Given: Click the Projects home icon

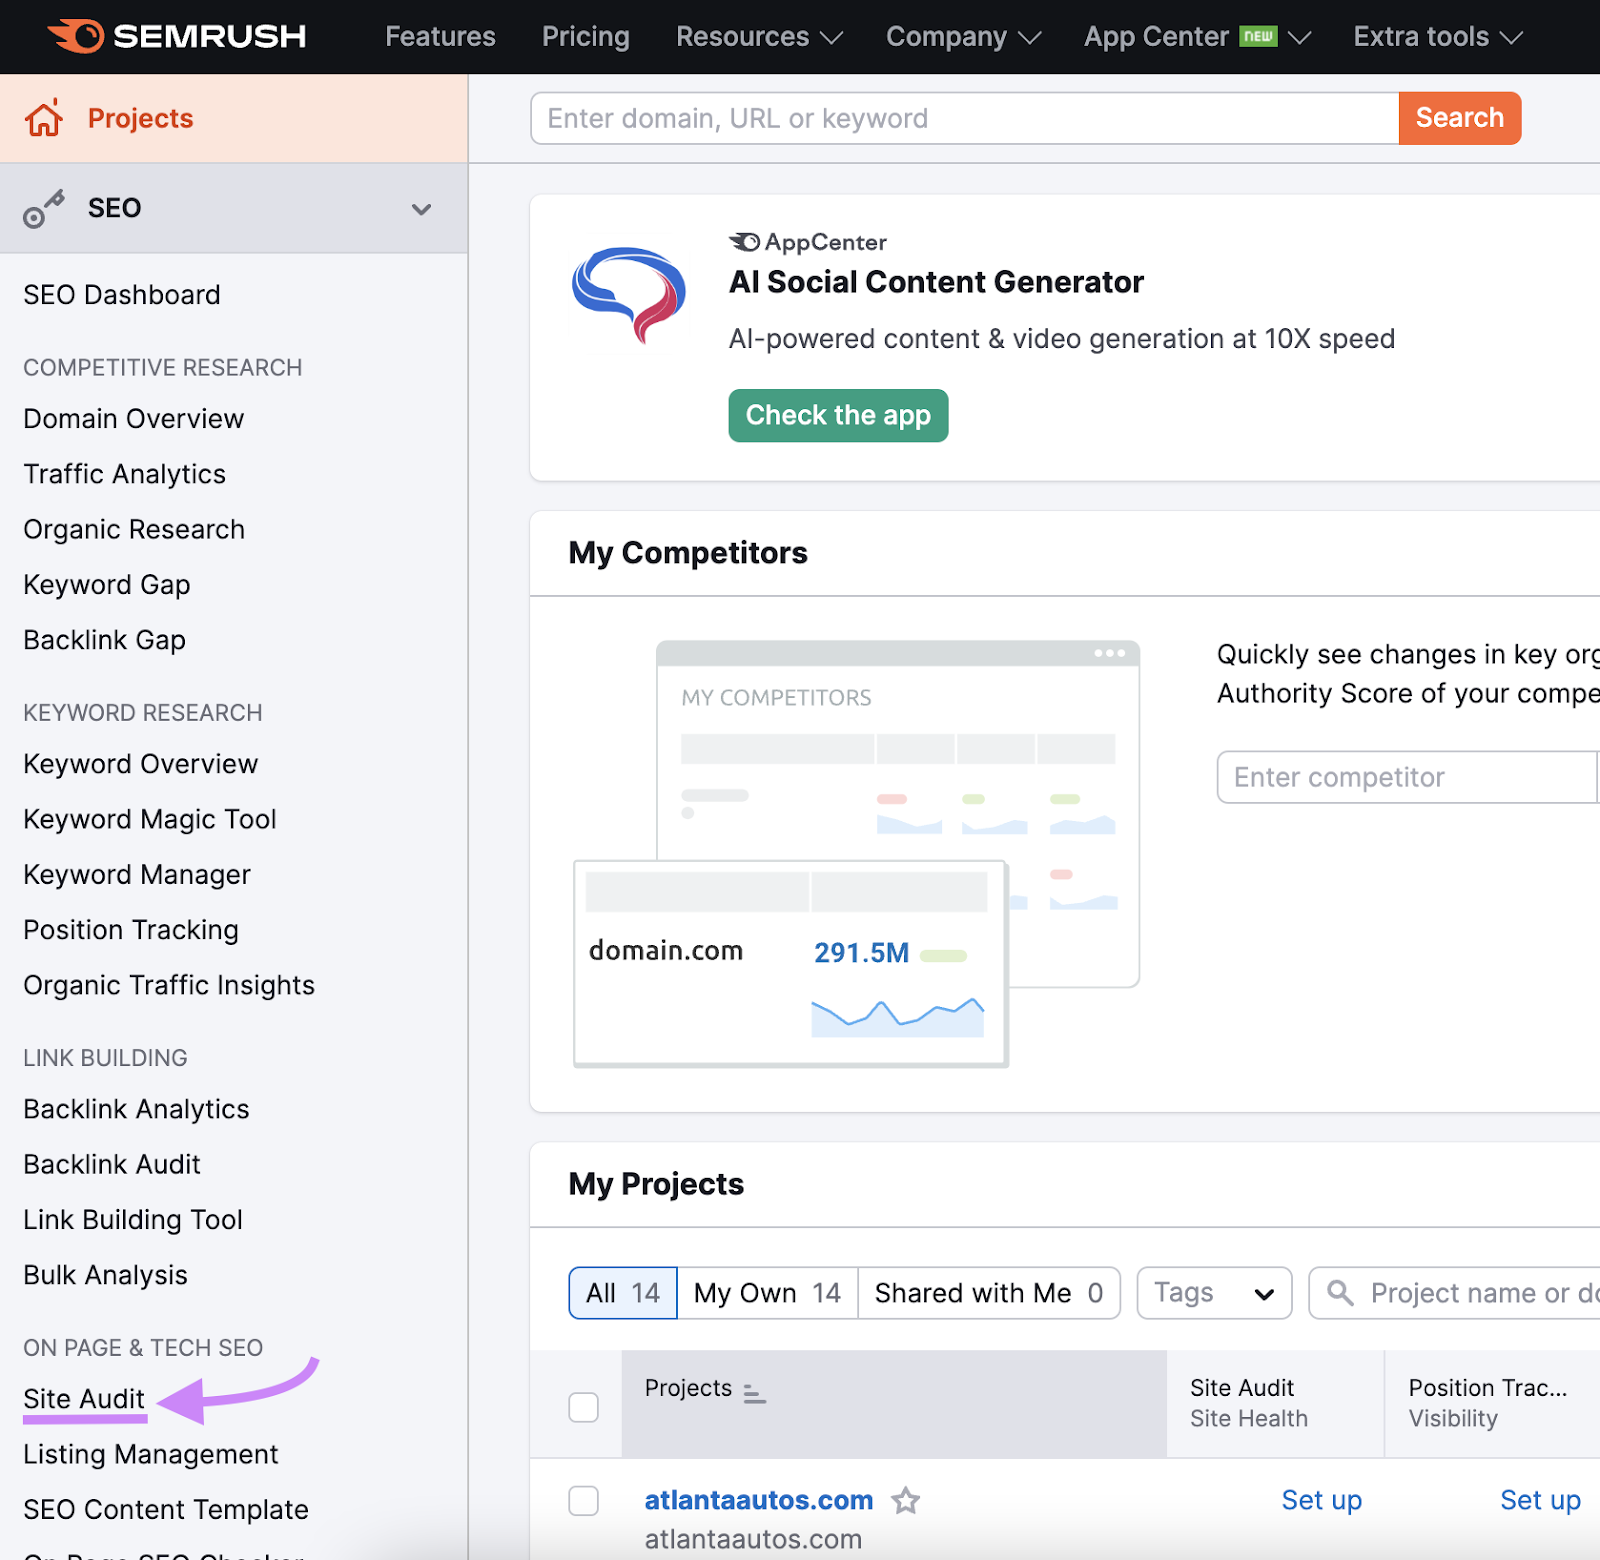Looking at the screenshot, I should 44,118.
